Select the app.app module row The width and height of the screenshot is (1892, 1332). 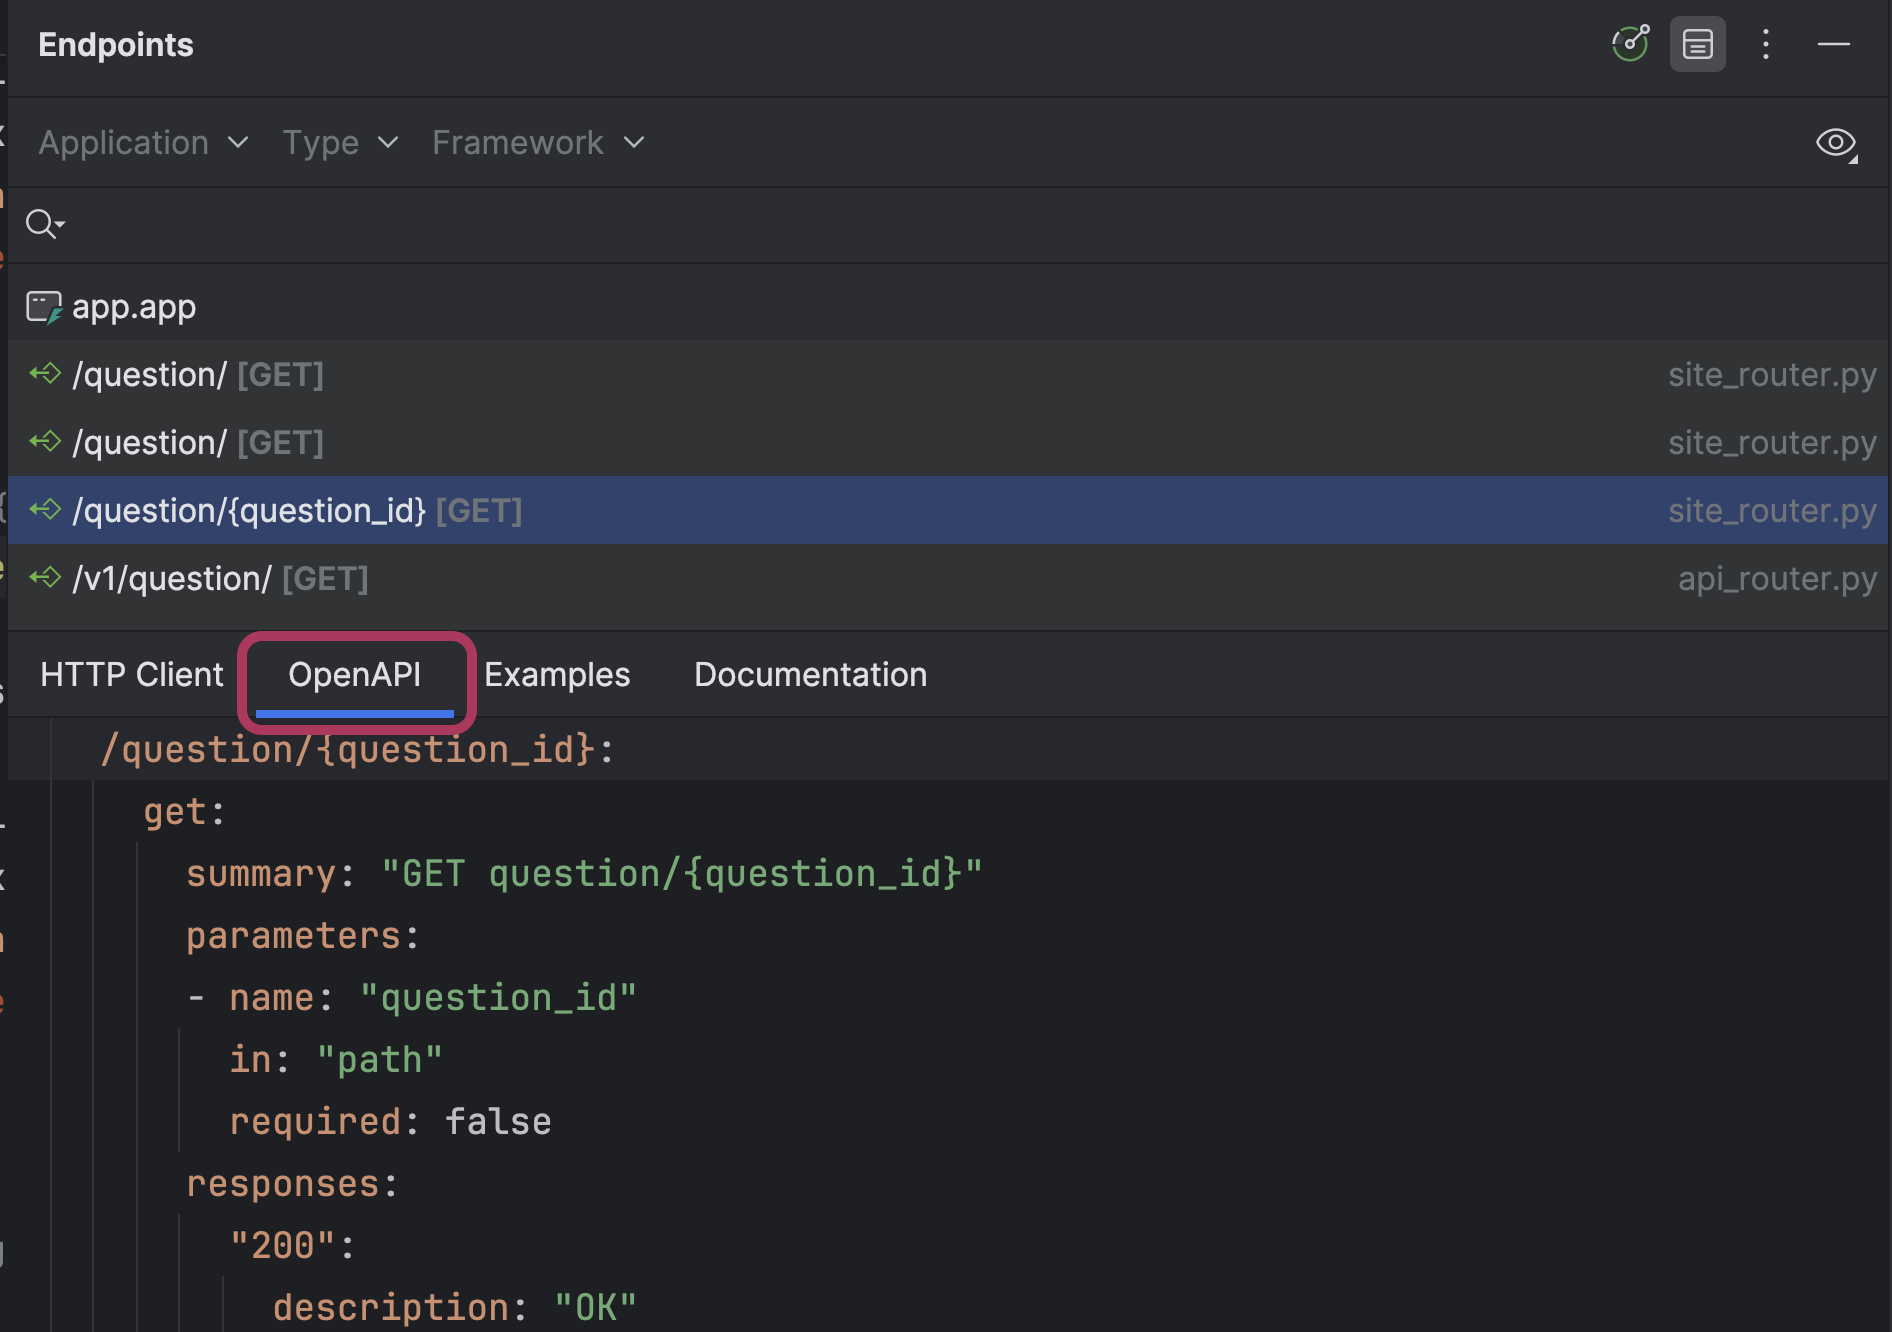(x=948, y=307)
